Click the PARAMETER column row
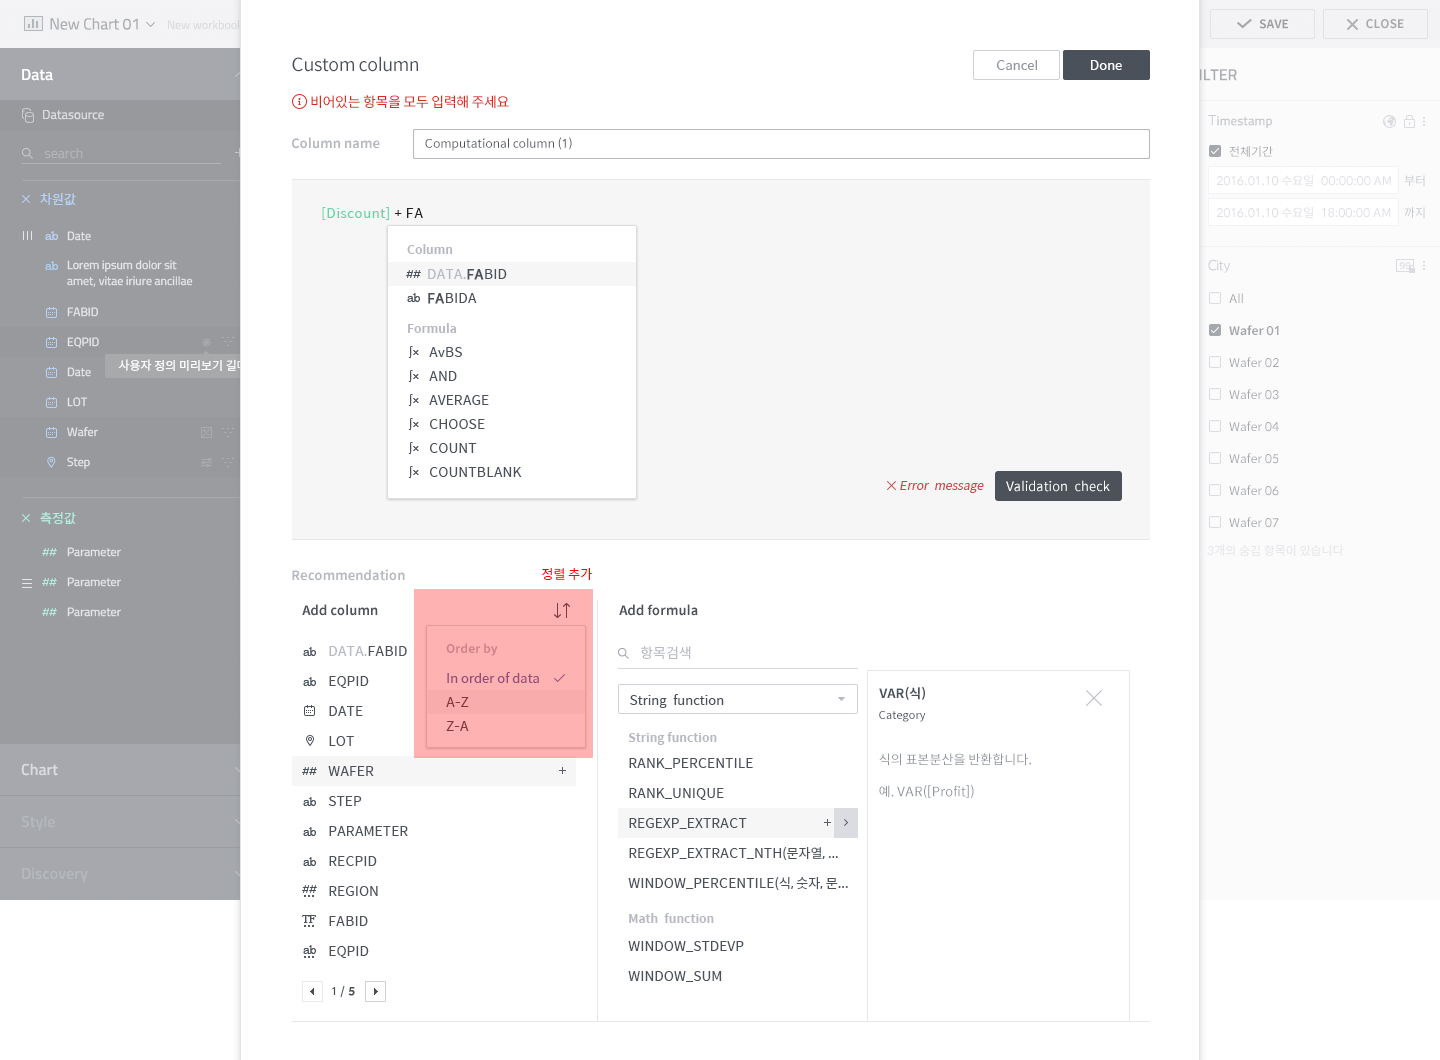Viewport: 1440px width, 1060px height. click(434, 831)
